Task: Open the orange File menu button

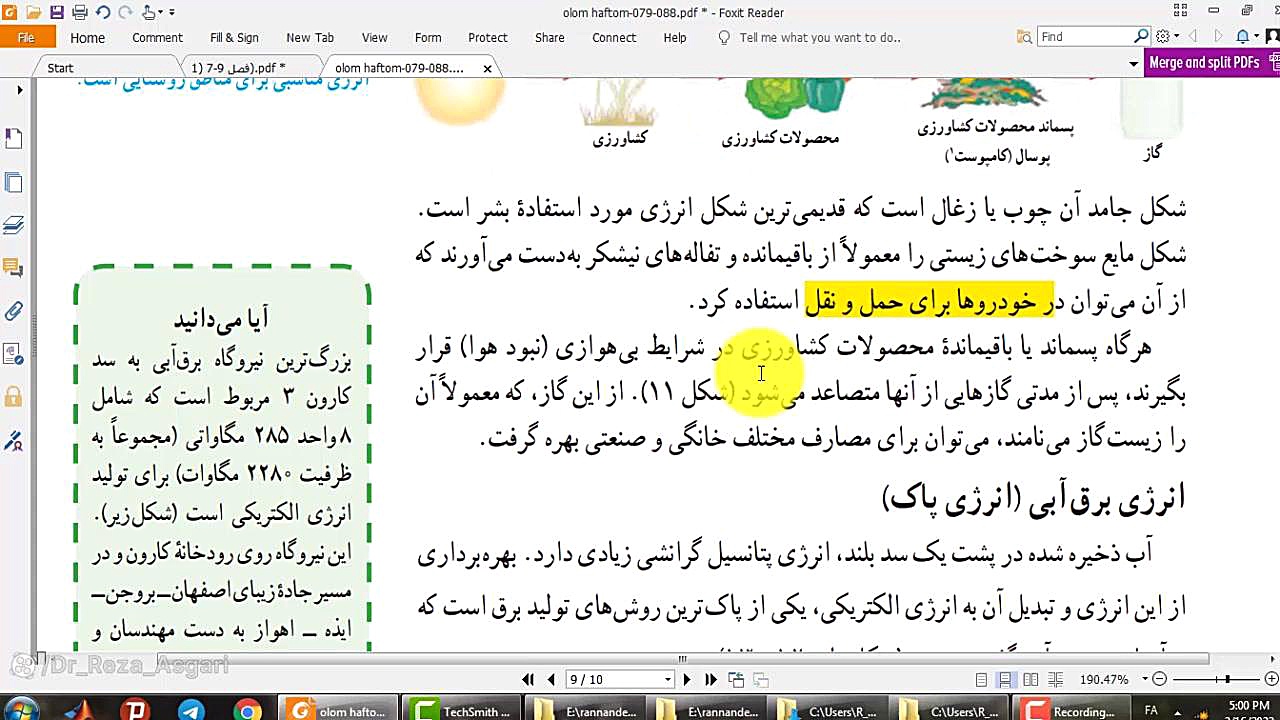Action: click(27, 37)
